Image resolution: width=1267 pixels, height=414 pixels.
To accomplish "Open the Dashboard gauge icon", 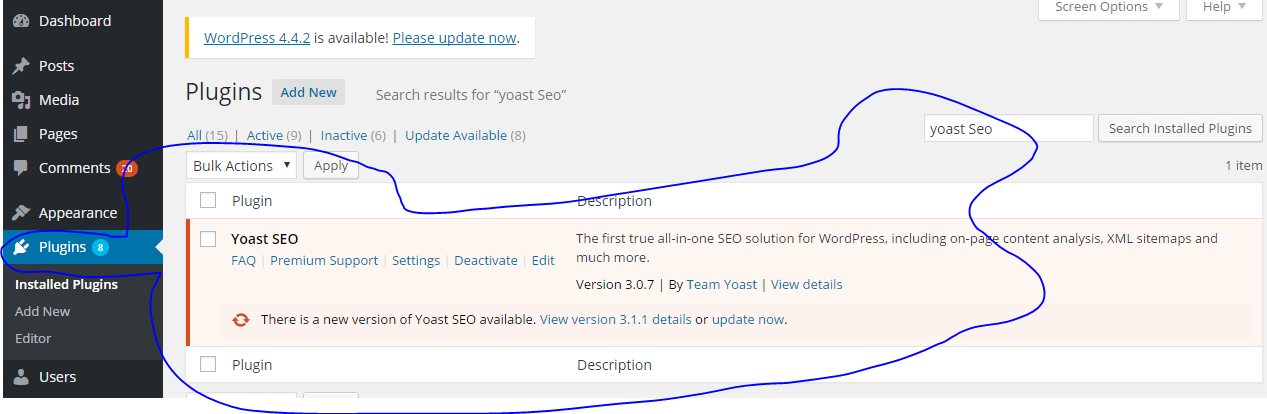I will coord(21,21).
